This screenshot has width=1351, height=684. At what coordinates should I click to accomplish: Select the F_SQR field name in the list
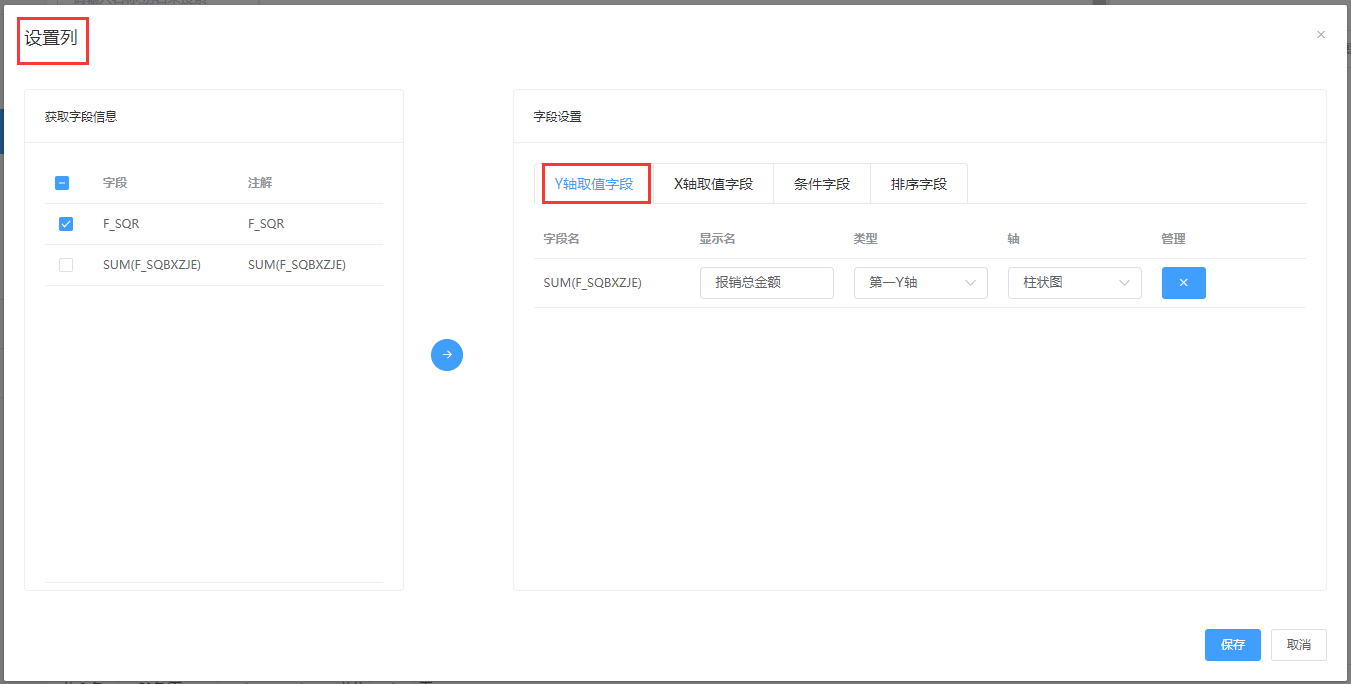[x=121, y=224]
